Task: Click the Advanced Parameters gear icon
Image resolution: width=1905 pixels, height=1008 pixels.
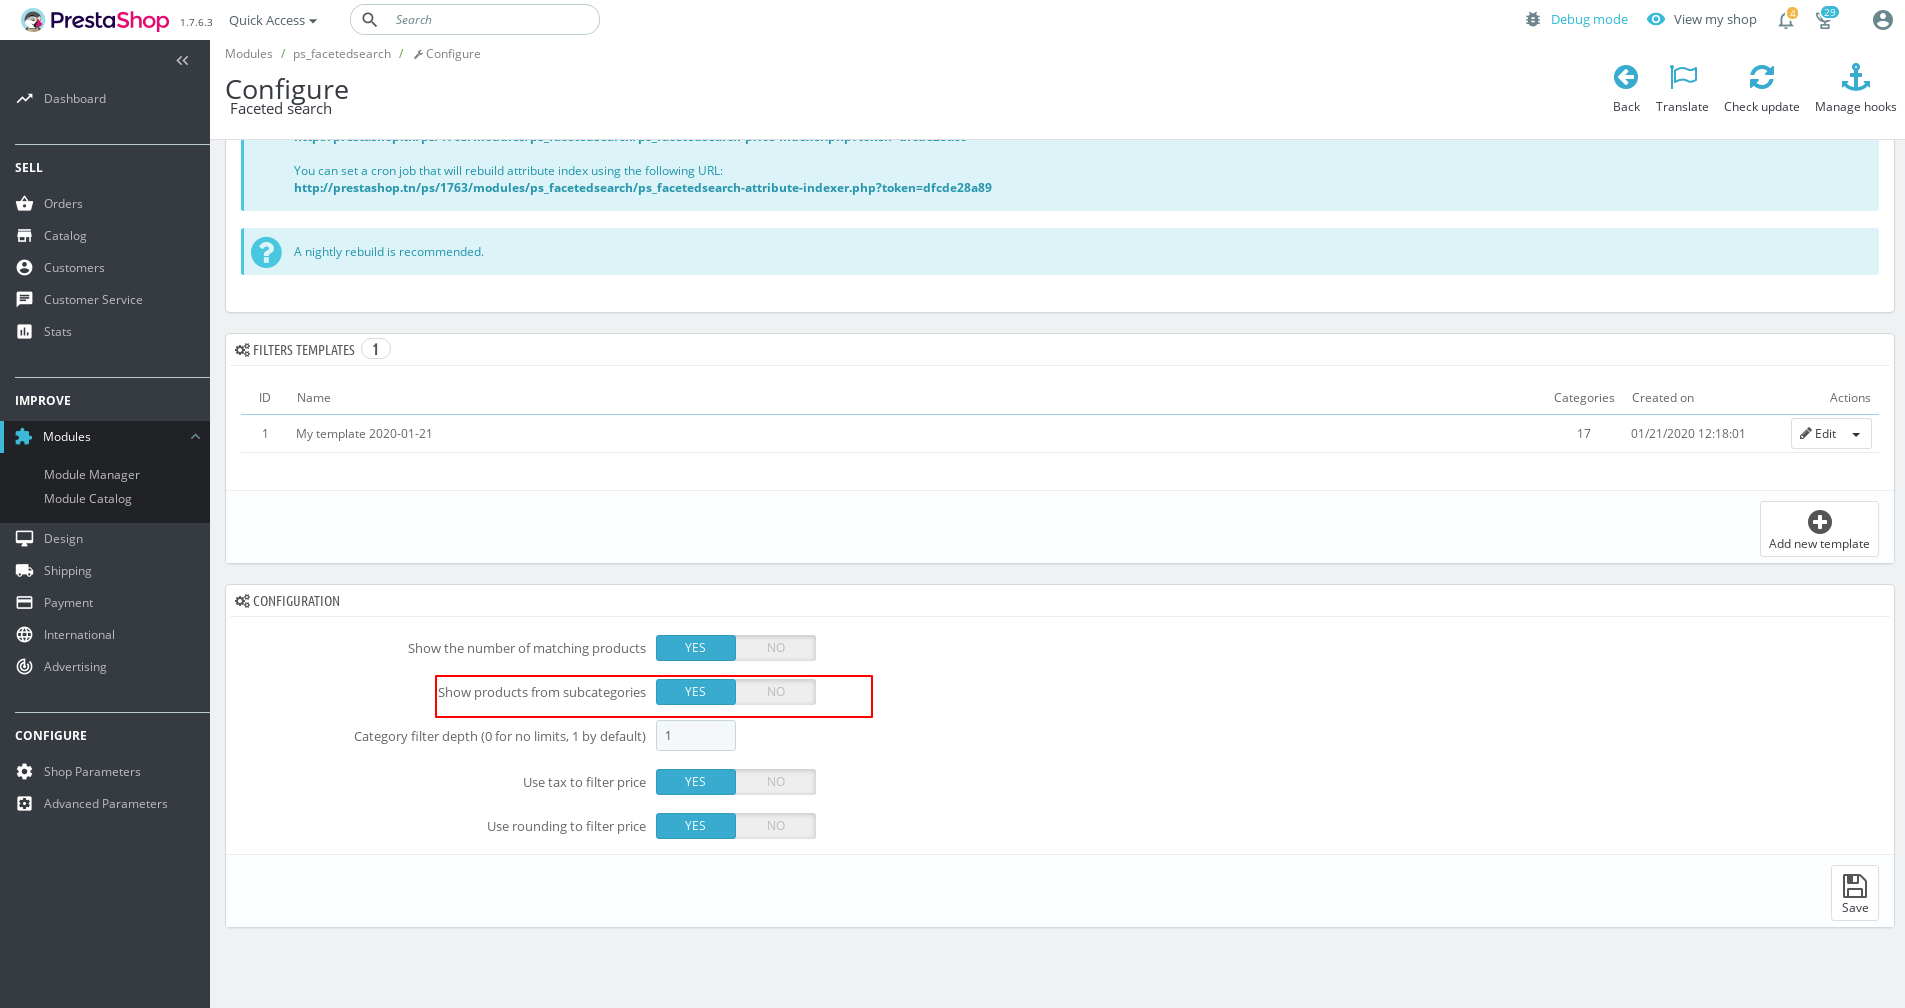Action: pos(25,804)
